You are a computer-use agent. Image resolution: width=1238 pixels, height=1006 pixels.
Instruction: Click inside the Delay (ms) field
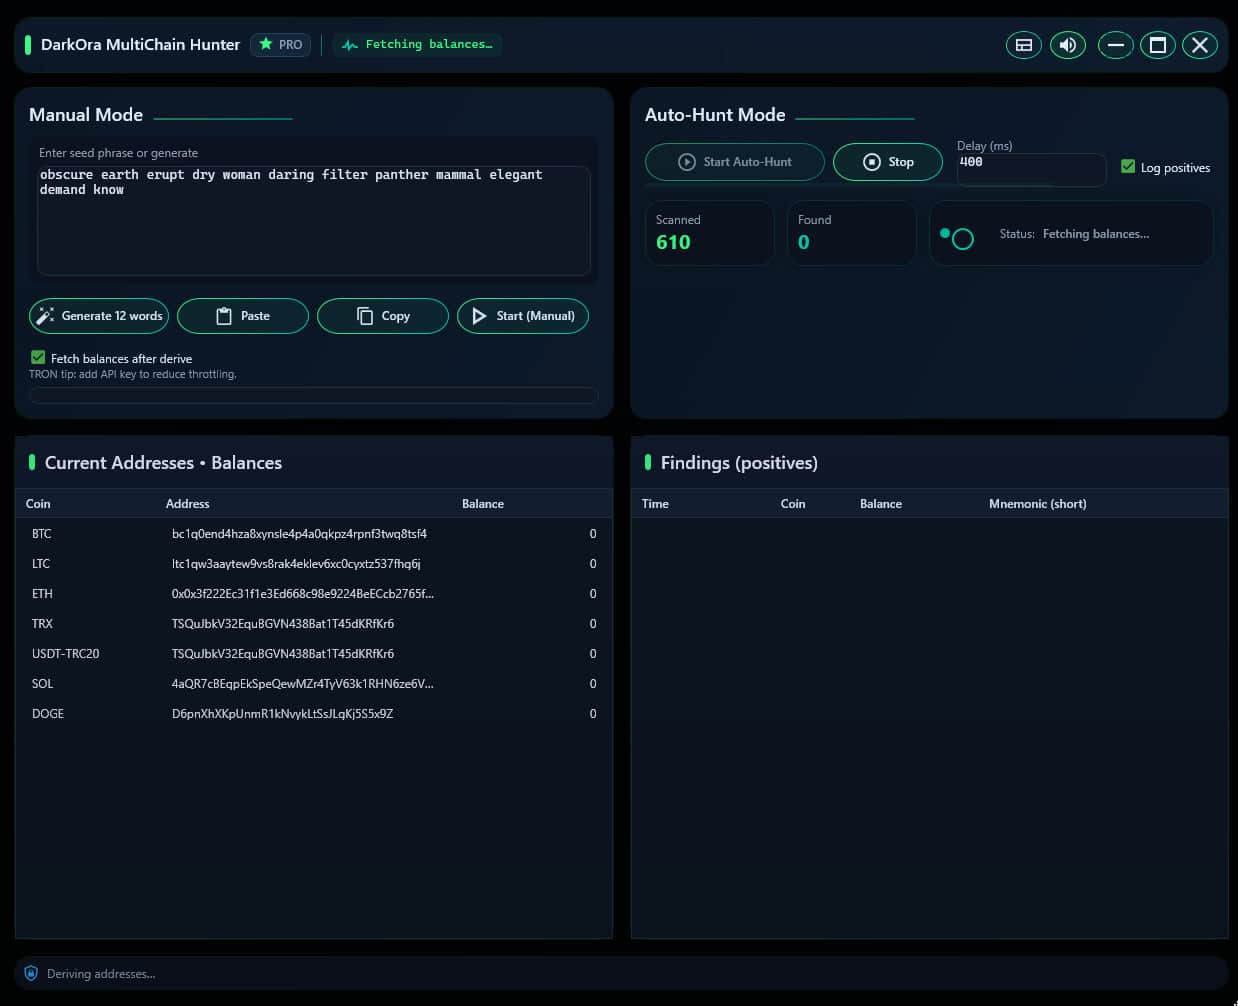(x=1031, y=169)
